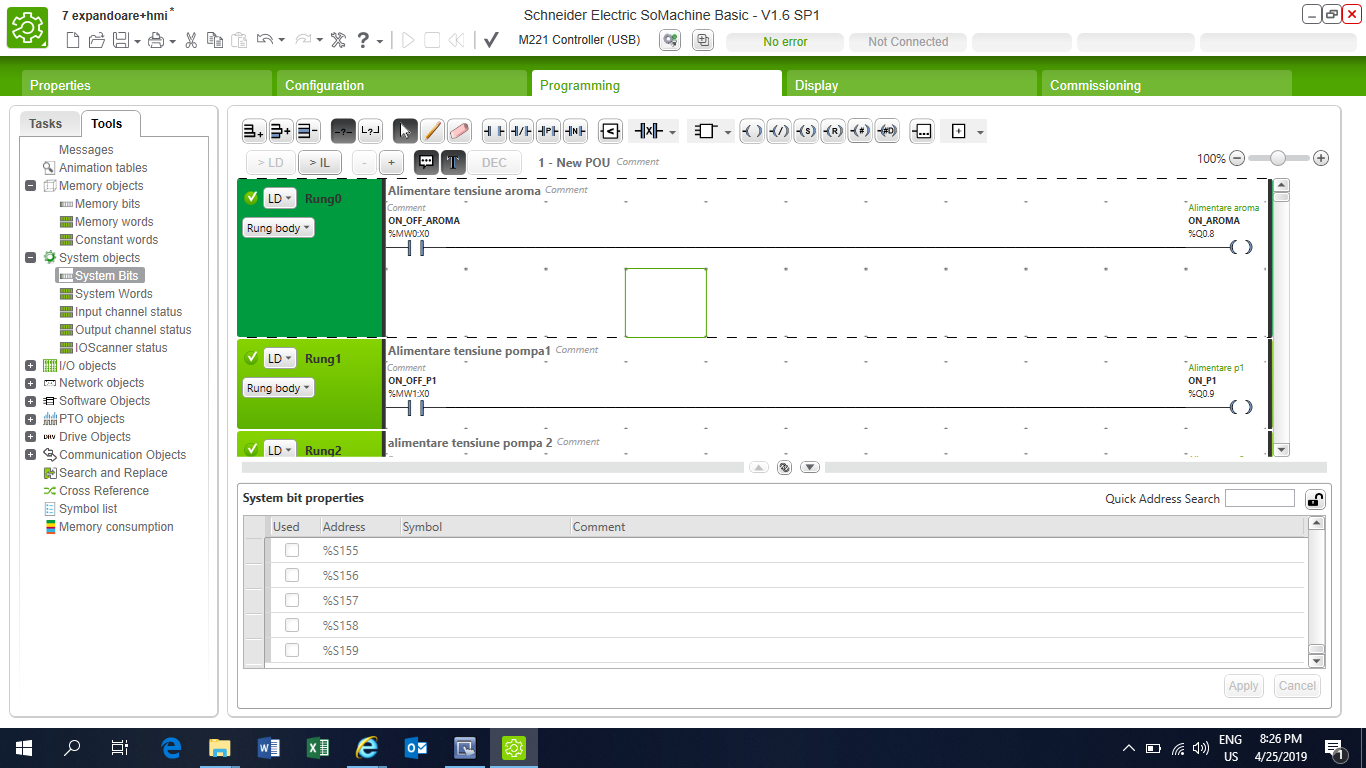Click the > IL conversion button
The image size is (1366, 768).
click(x=320, y=162)
